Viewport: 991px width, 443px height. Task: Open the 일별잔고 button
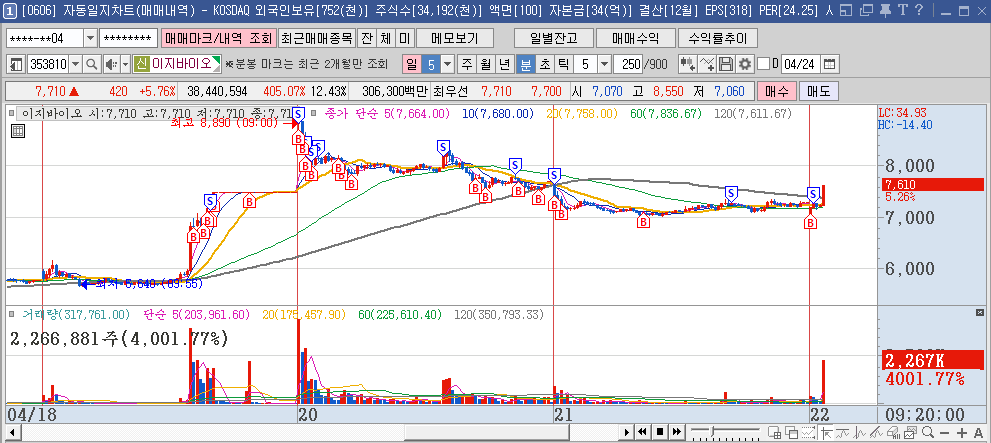pyautogui.click(x=554, y=38)
